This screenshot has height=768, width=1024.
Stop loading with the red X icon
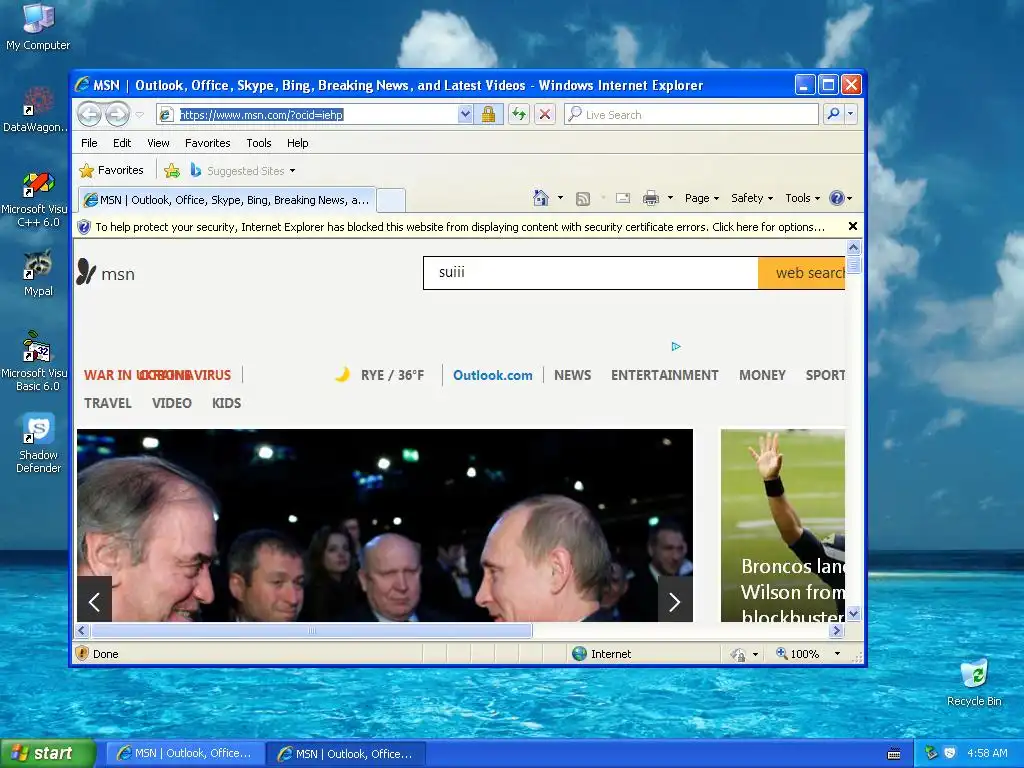click(544, 114)
